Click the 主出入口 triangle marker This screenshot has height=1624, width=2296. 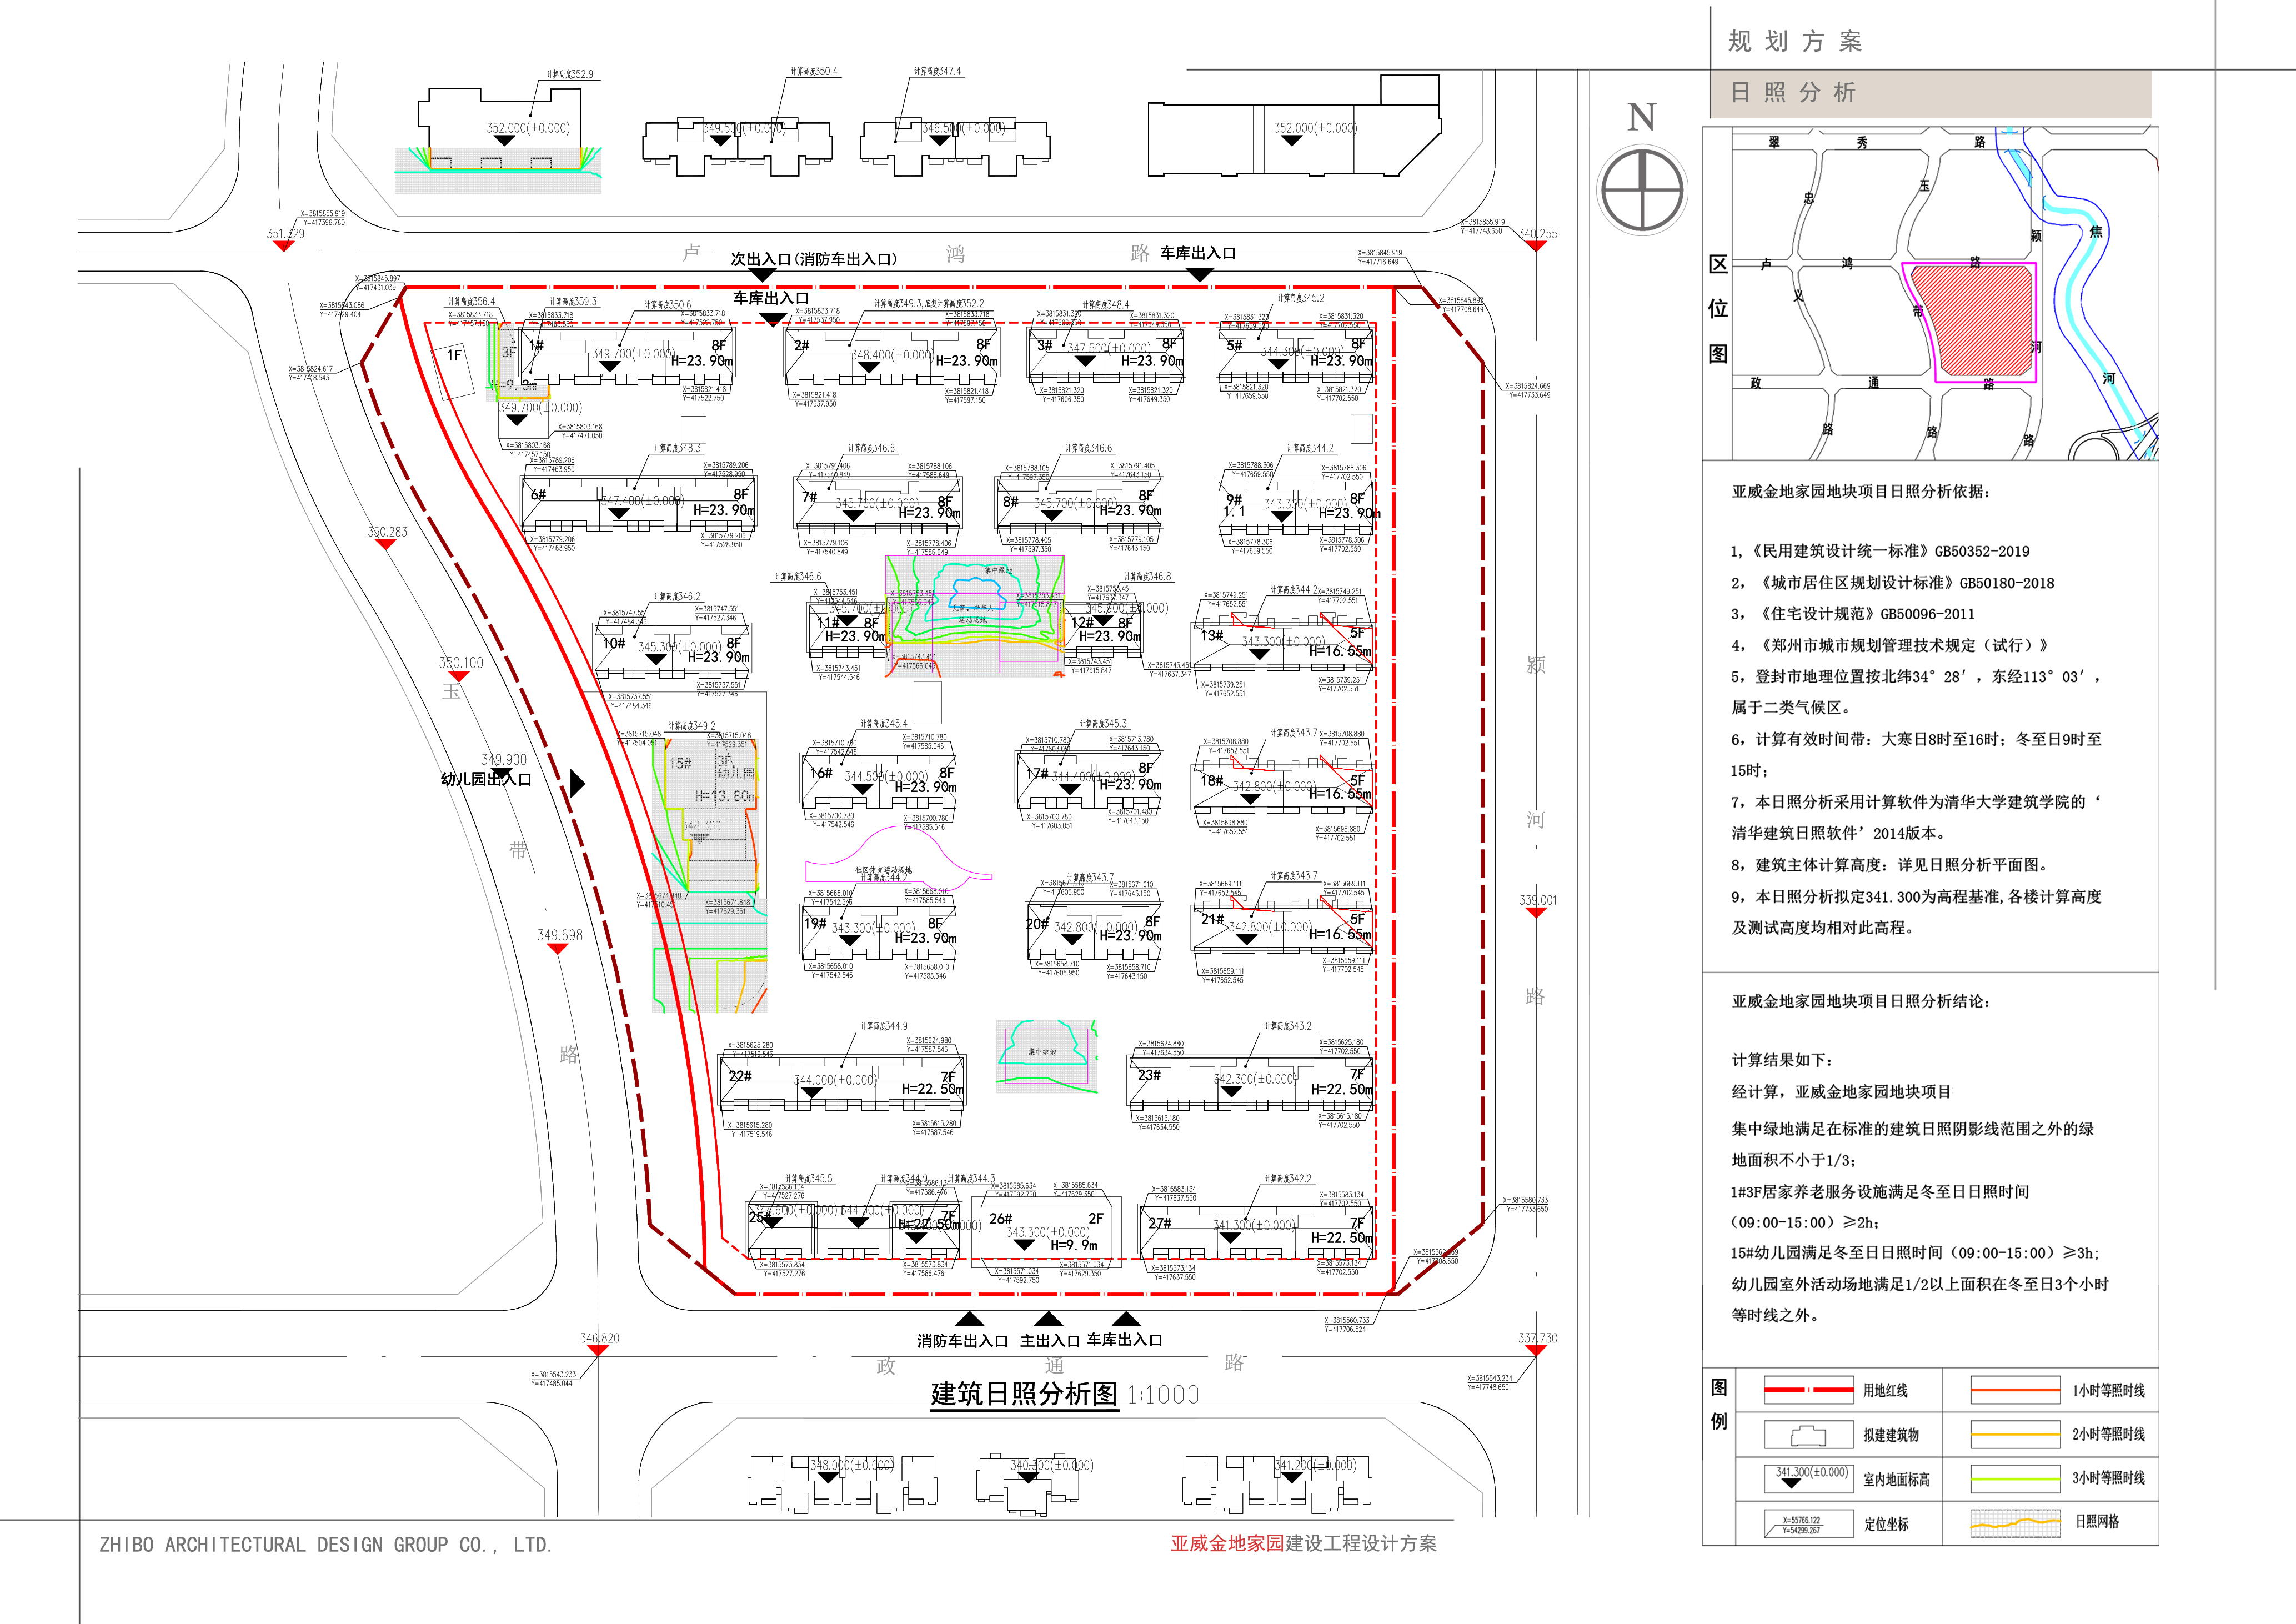coord(1048,1319)
